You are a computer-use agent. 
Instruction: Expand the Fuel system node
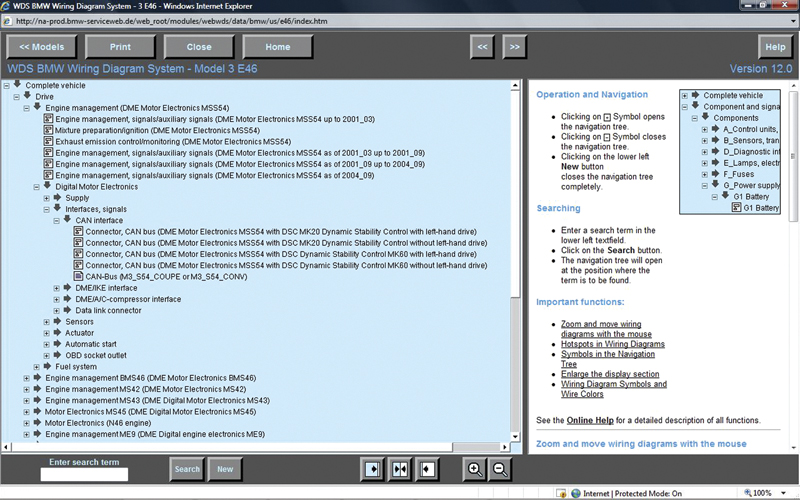[36, 367]
